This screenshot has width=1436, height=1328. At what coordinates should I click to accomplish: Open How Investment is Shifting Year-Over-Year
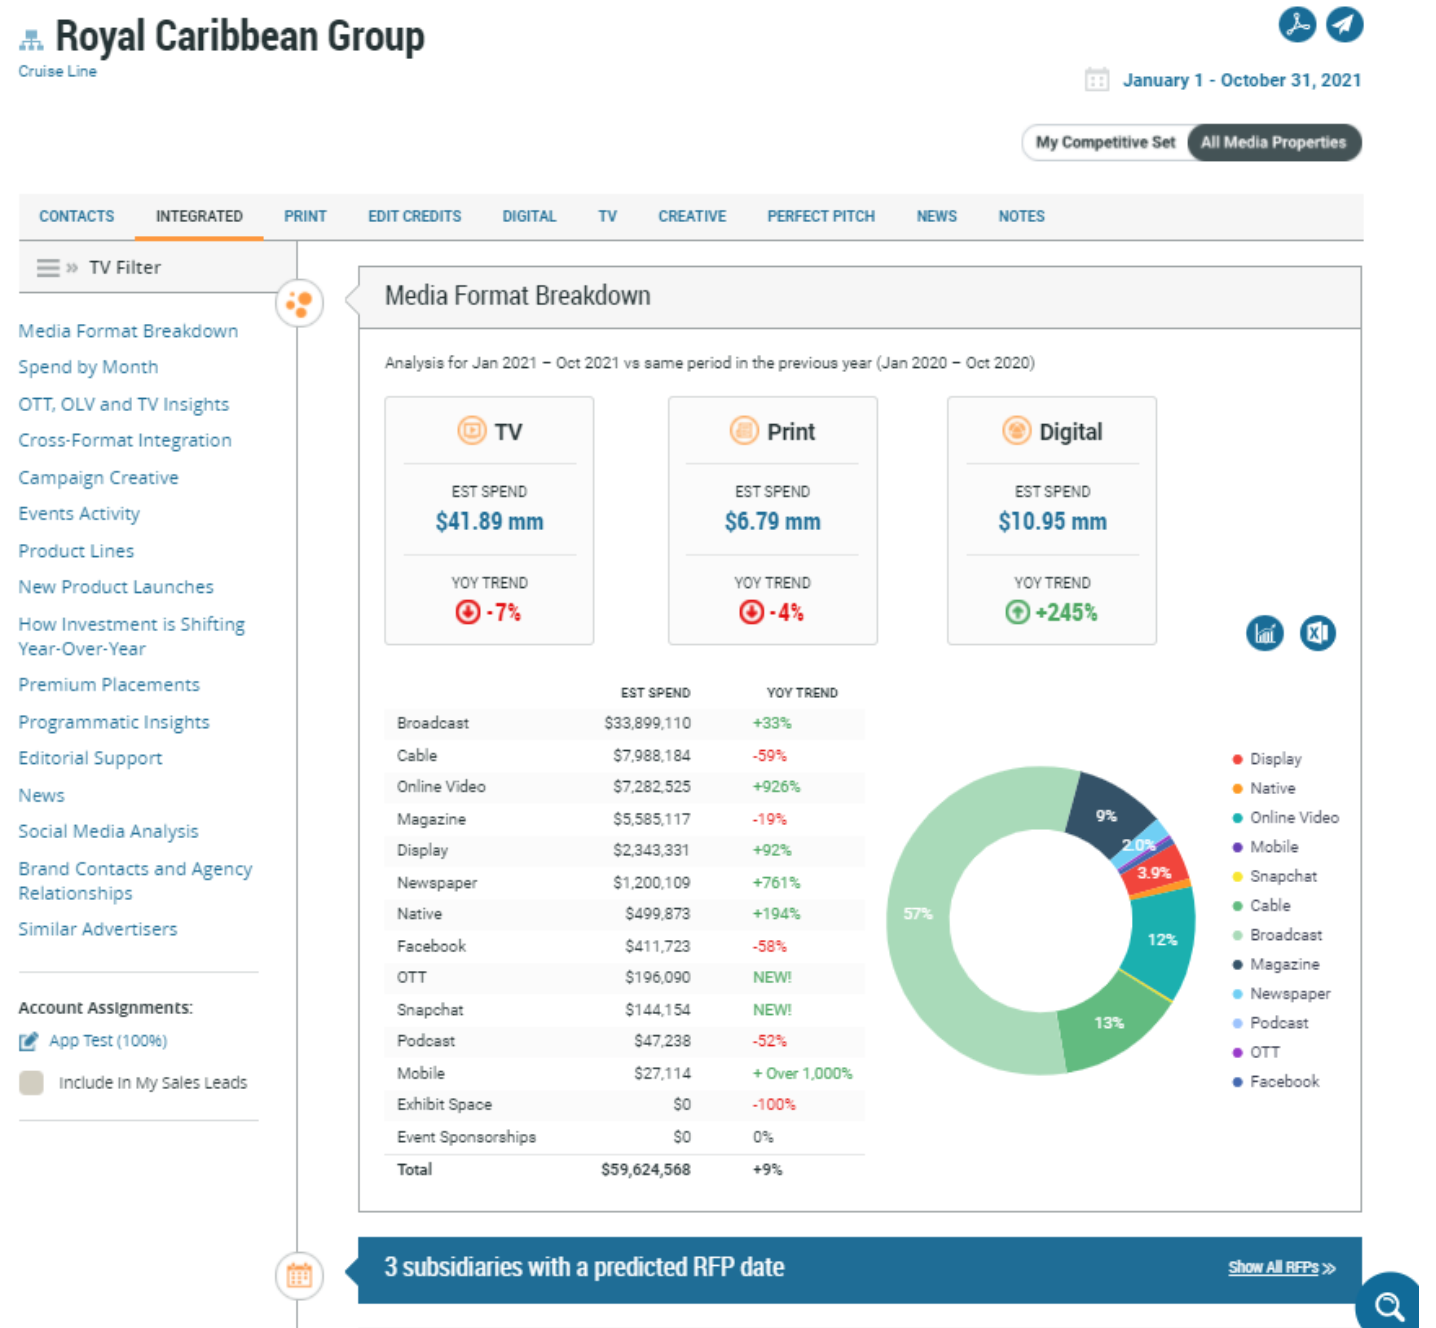(131, 636)
